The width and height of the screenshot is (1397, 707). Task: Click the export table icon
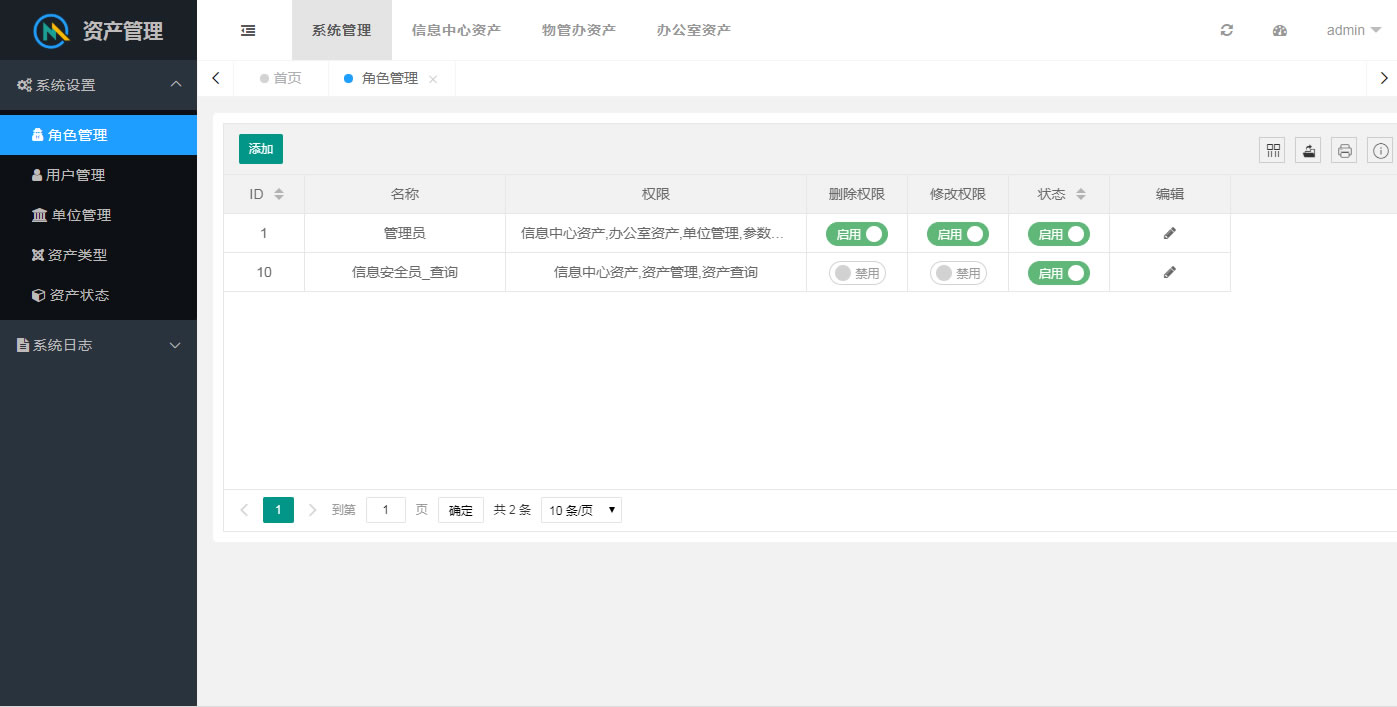coord(1308,150)
